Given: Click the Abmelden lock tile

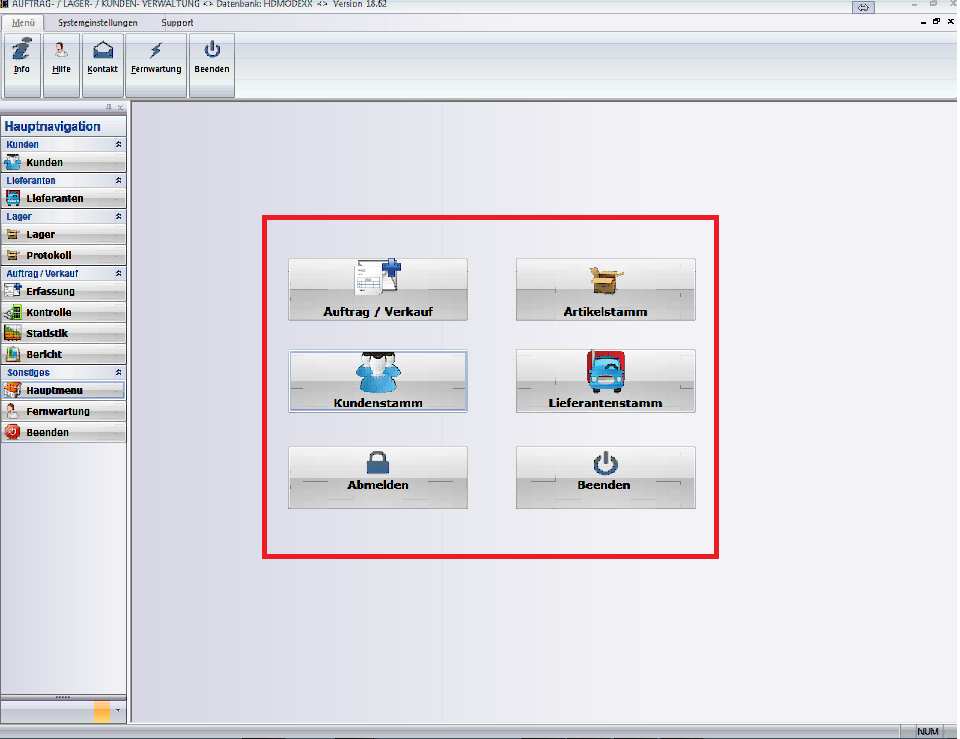Looking at the screenshot, I should 378,477.
